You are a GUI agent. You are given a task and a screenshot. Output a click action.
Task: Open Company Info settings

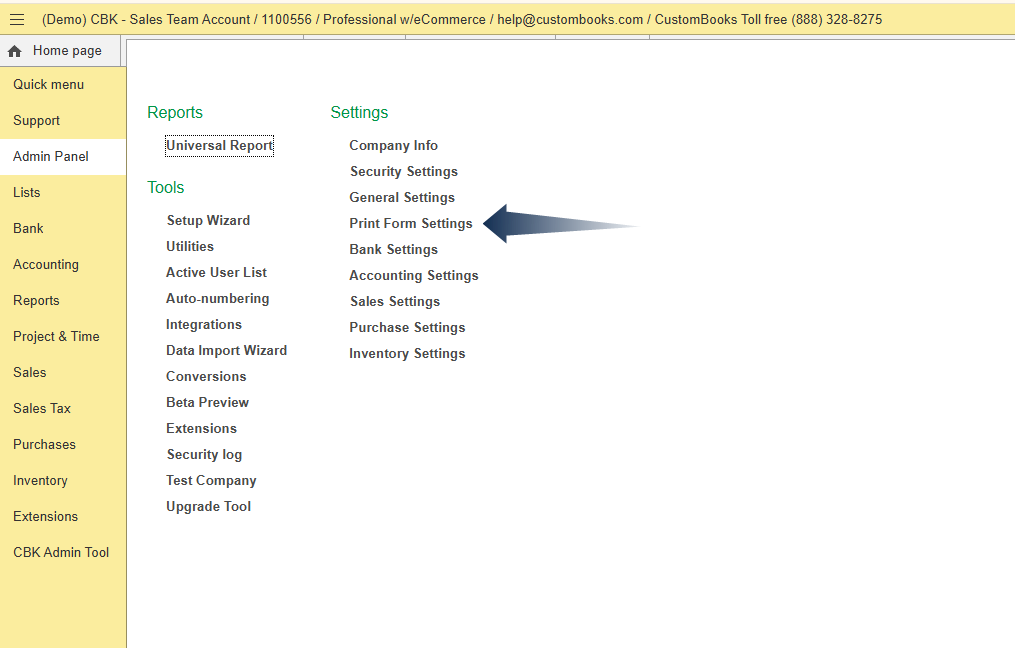[393, 146]
